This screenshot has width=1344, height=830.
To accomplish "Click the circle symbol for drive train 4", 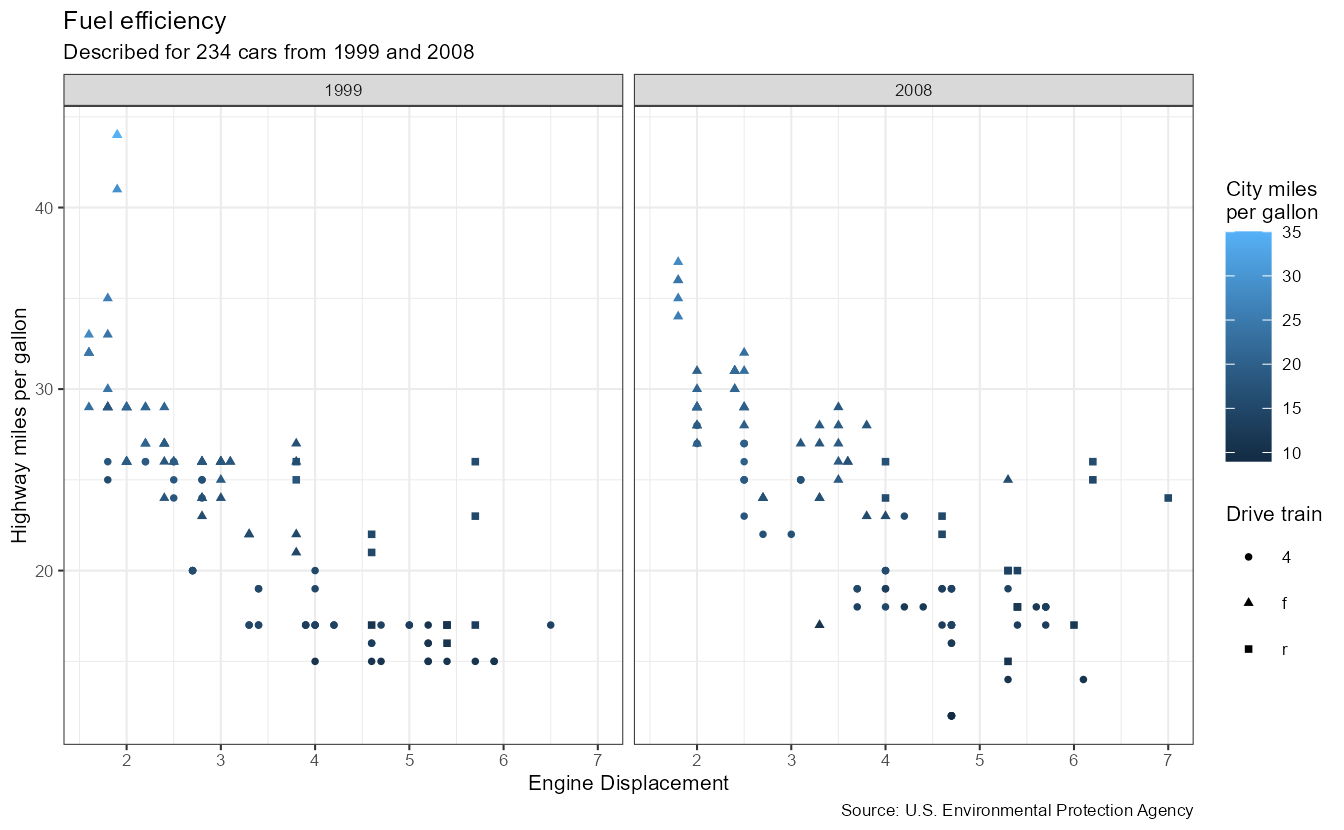I will pyautogui.click(x=1250, y=558).
